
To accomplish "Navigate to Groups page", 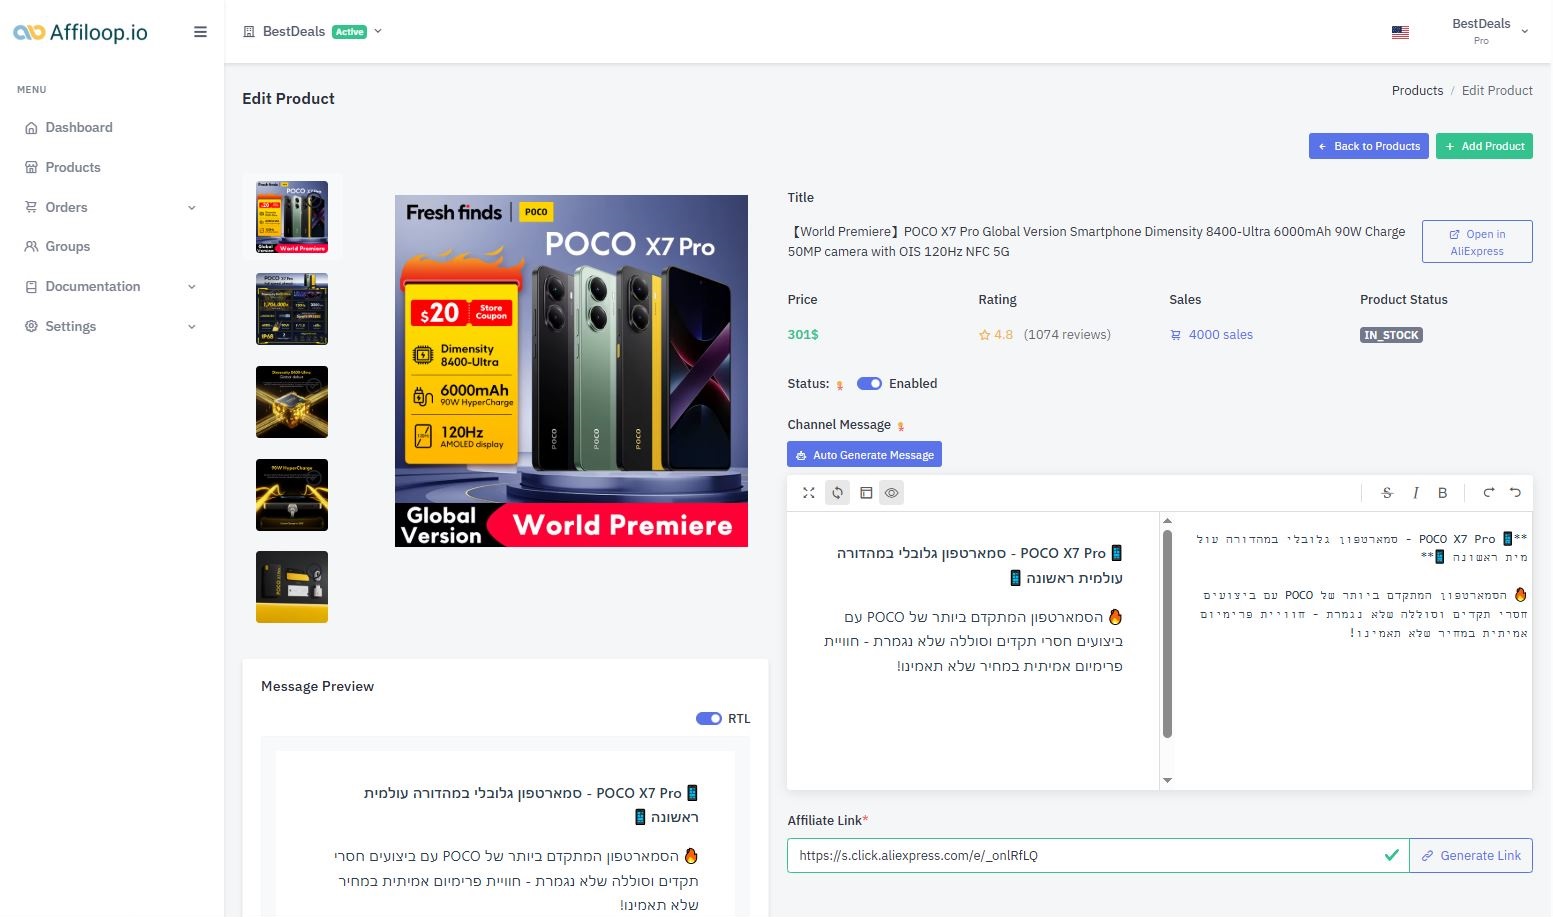I will (67, 246).
